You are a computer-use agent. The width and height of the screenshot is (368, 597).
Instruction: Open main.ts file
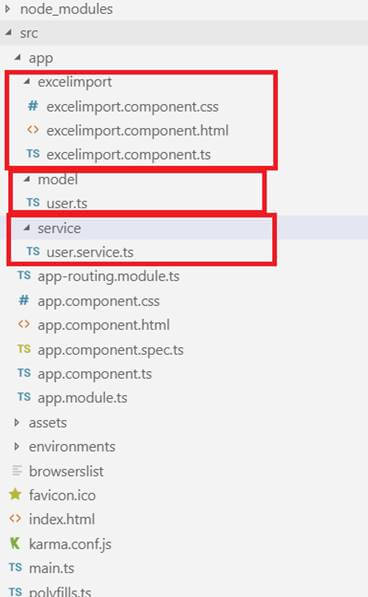(x=51, y=568)
